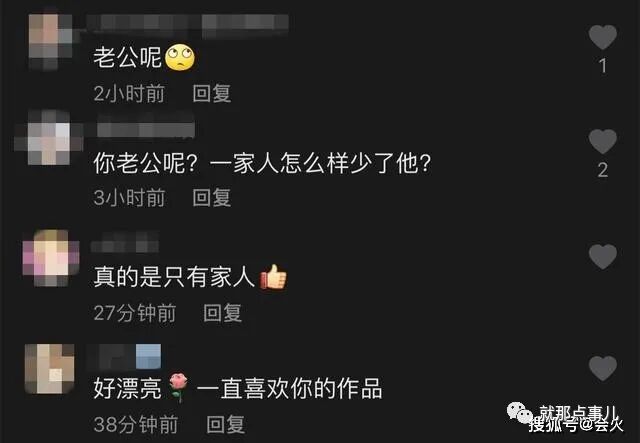Tap the heart next to "好漂亮 一直喜欢你的作品"
This screenshot has height=443, width=640.
(x=602, y=368)
